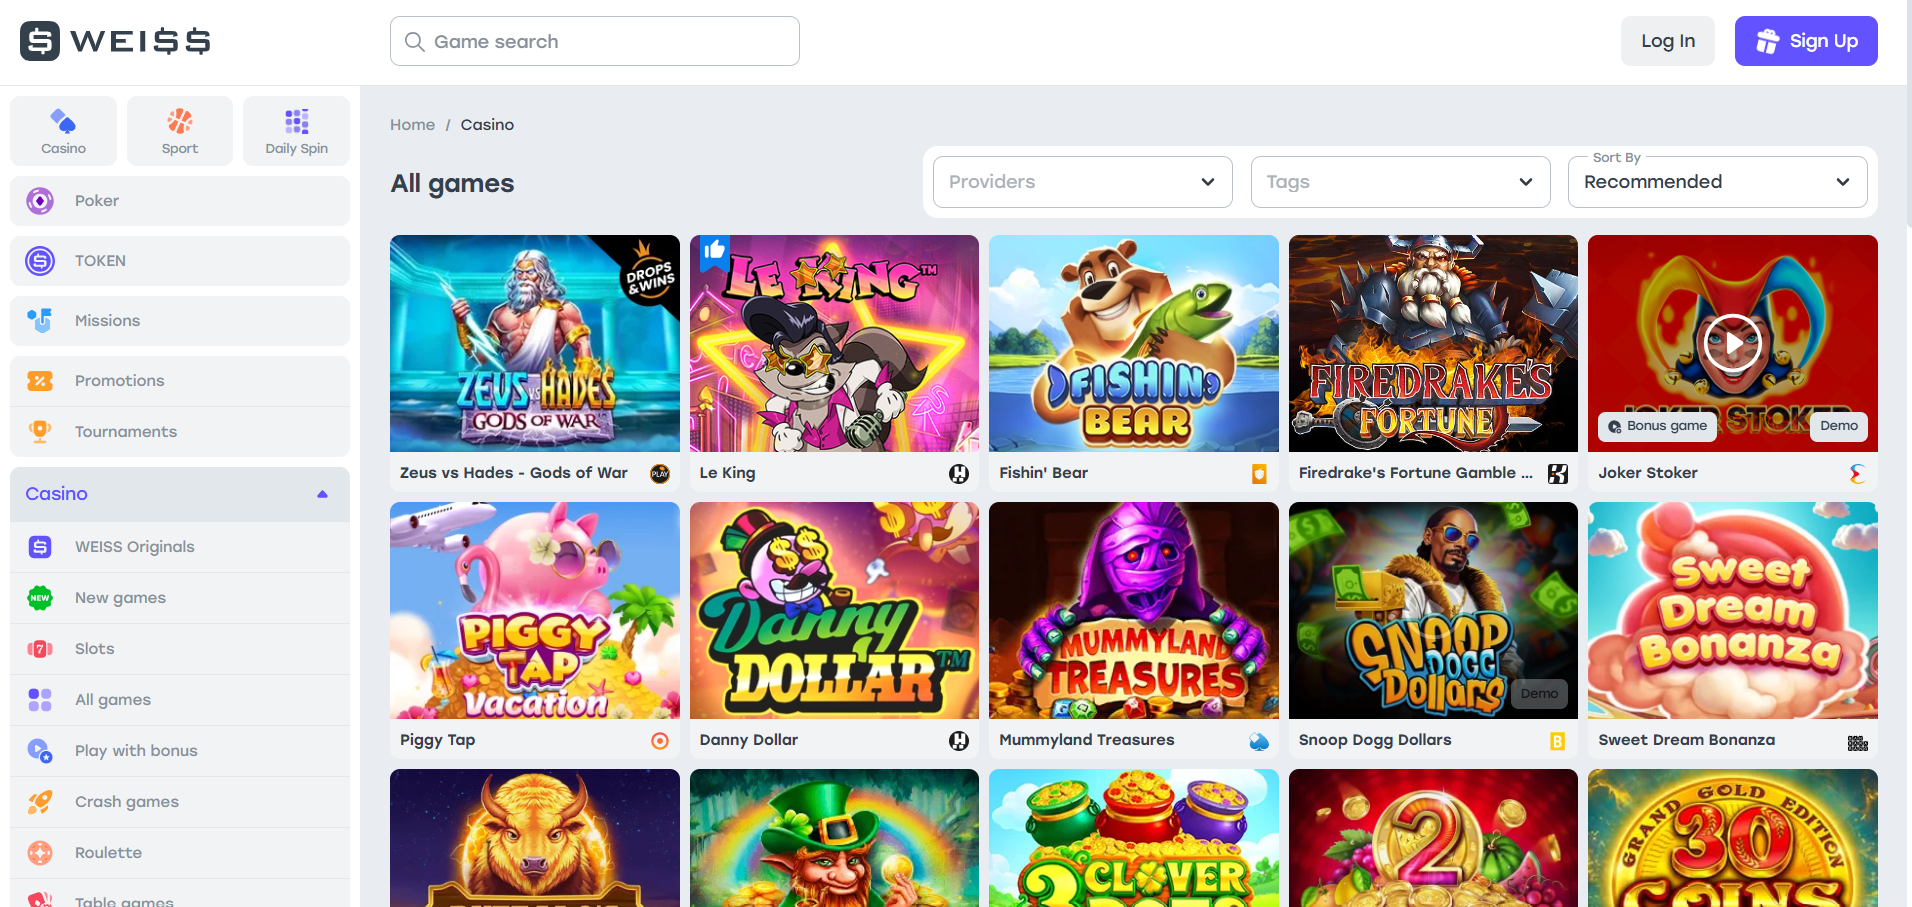1912x907 pixels.
Task: Click provider icon beside Piggy Tap title
Action: (x=660, y=741)
